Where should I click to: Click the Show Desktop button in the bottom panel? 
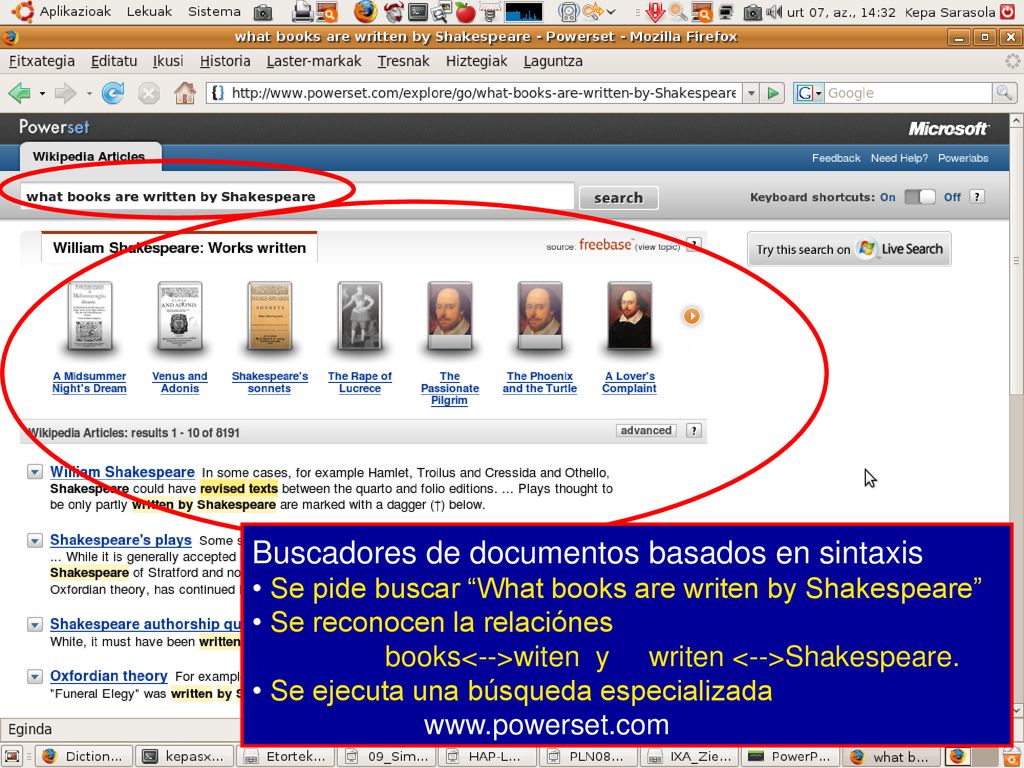[13, 756]
